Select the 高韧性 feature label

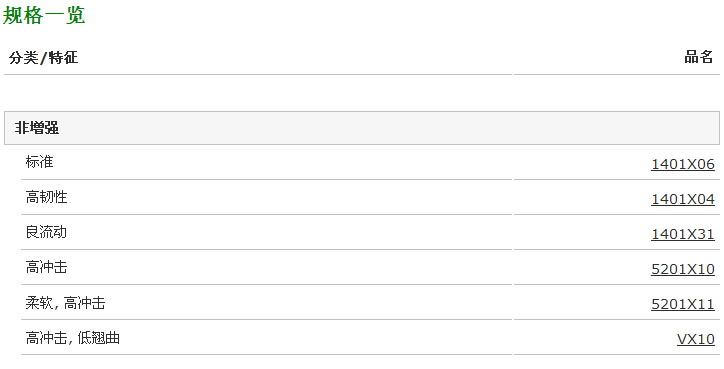tap(46, 197)
